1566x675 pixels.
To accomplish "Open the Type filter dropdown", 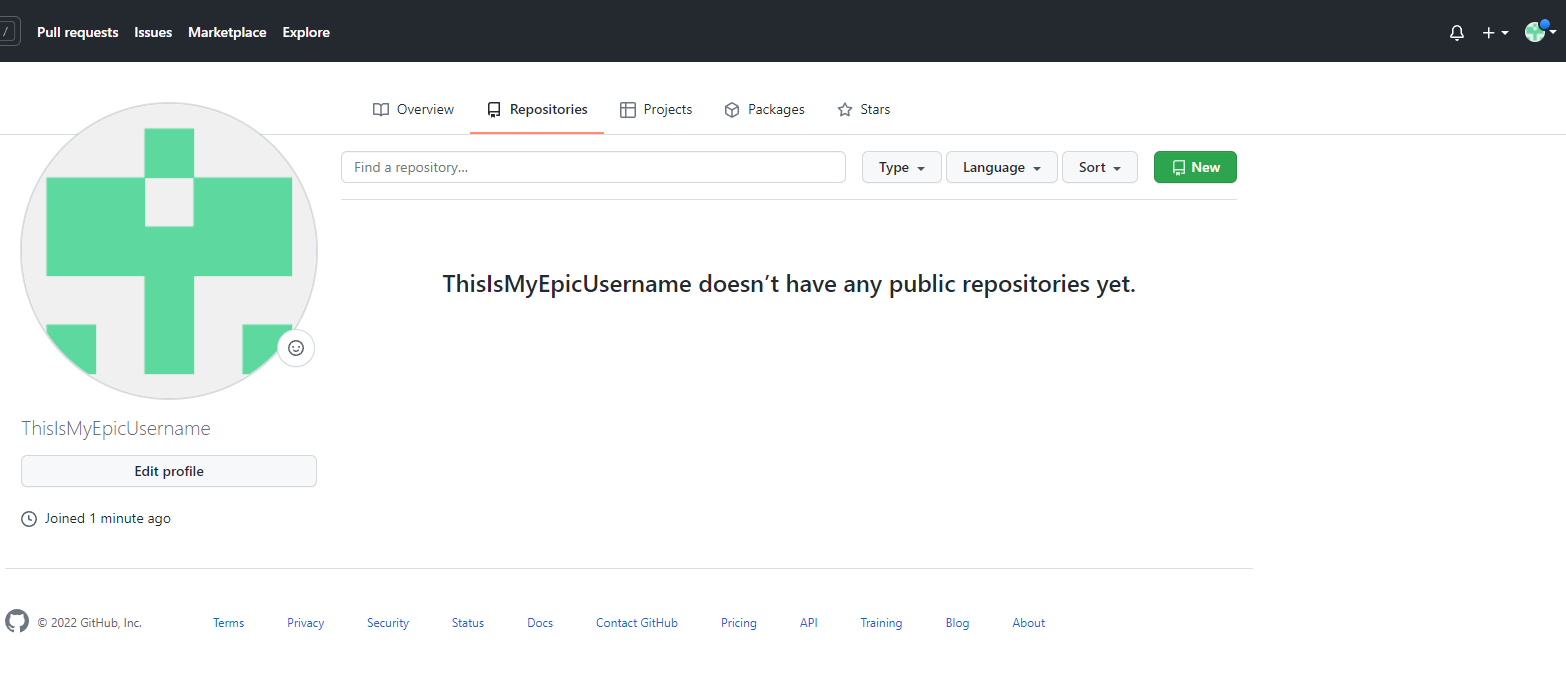I will click(900, 167).
